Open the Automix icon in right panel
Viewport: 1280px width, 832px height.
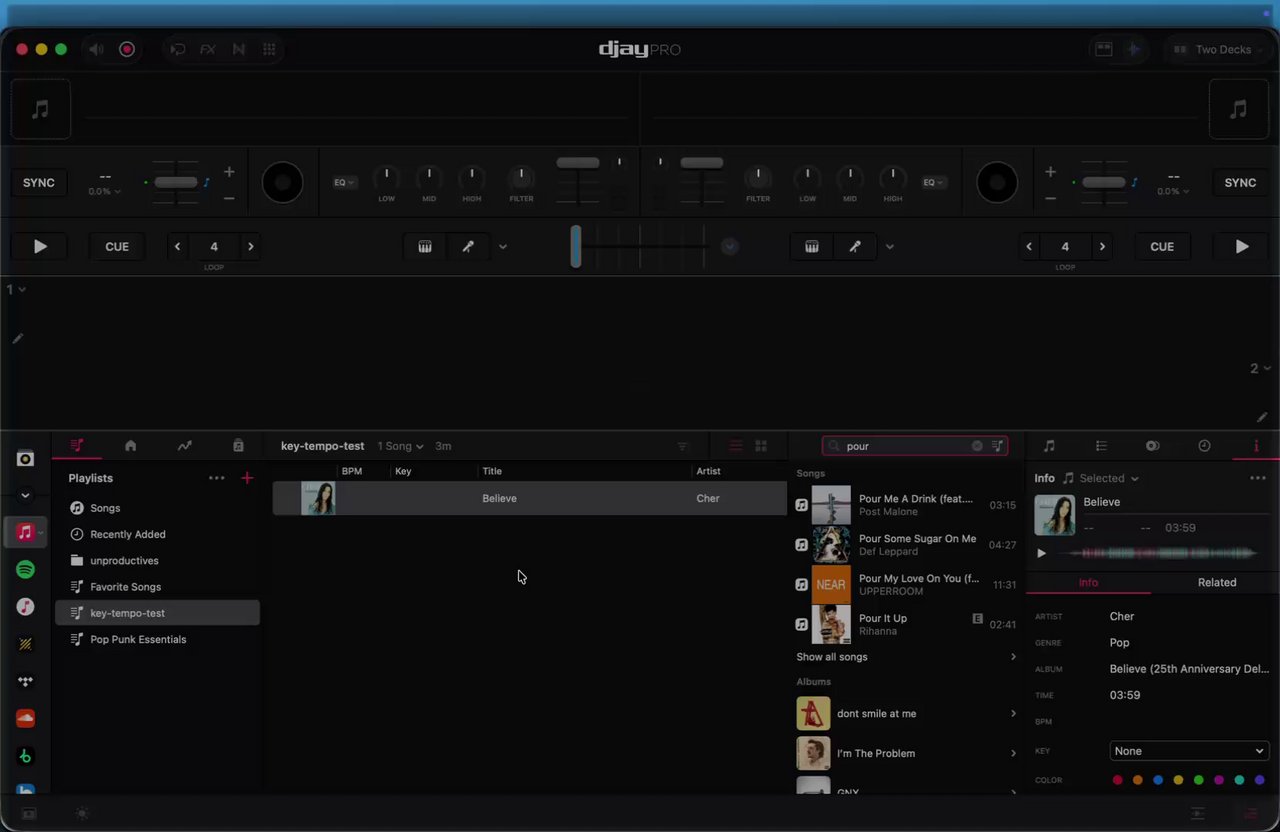tap(1153, 446)
